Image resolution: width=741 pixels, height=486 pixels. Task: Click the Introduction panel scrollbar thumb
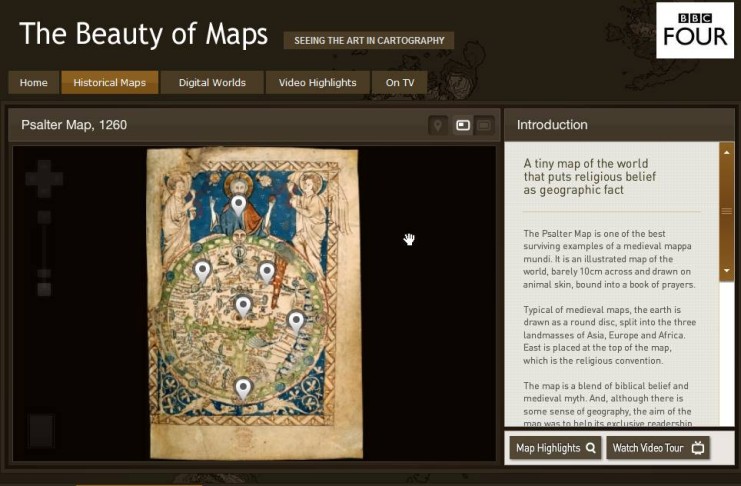[727, 211]
